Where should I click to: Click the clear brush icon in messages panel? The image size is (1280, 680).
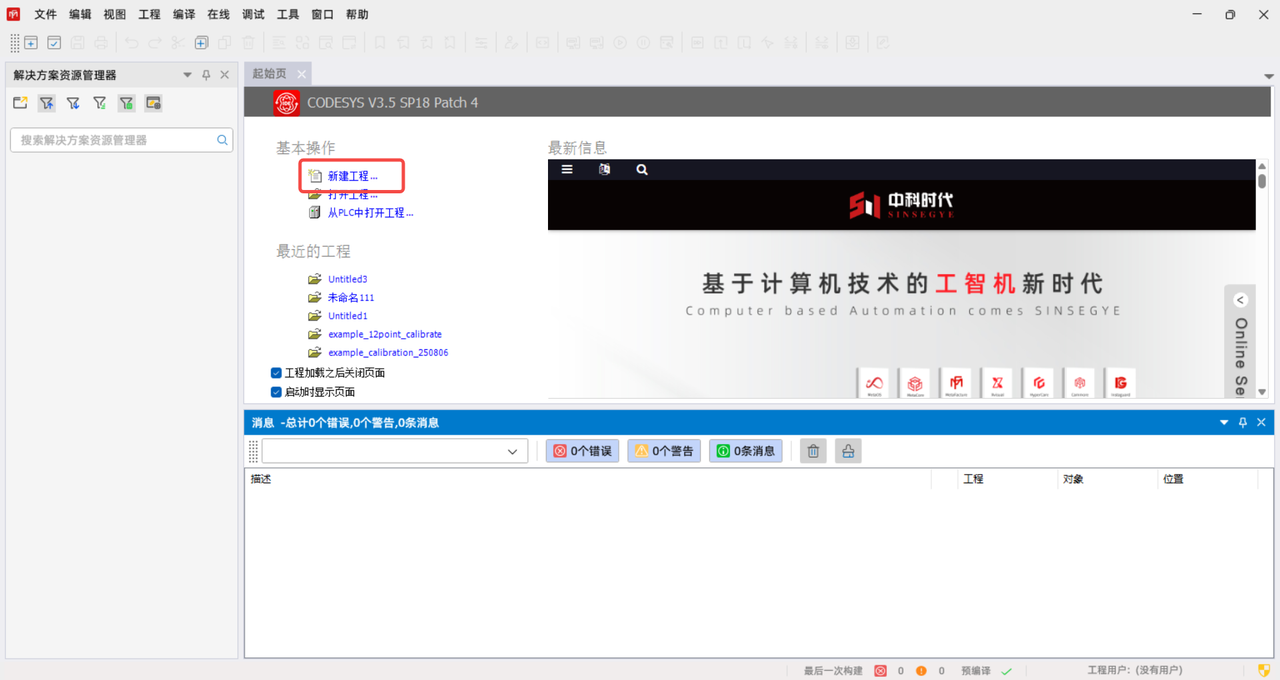coord(848,451)
